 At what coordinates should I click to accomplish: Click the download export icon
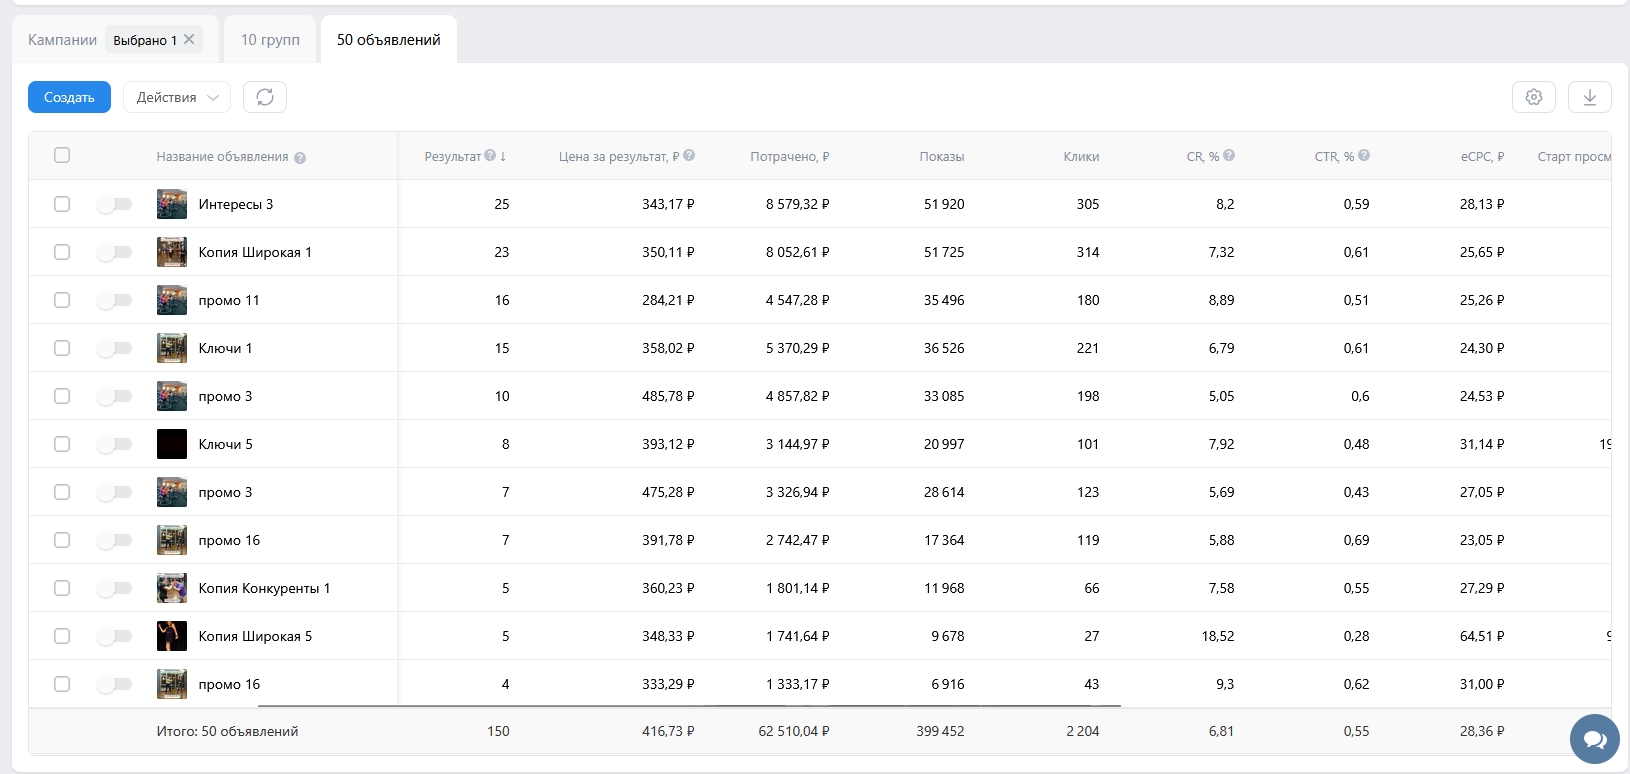[x=1589, y=97]
